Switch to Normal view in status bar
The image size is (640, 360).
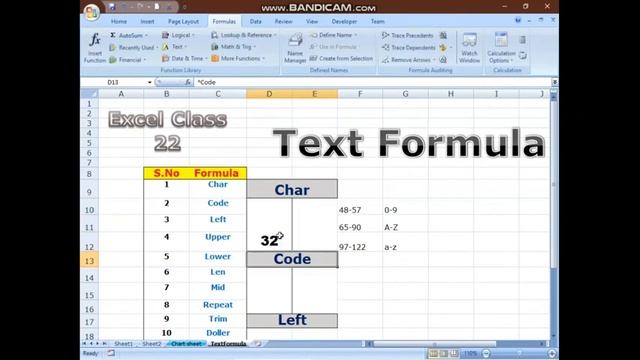pyautogui.click(x=433, y=353)
